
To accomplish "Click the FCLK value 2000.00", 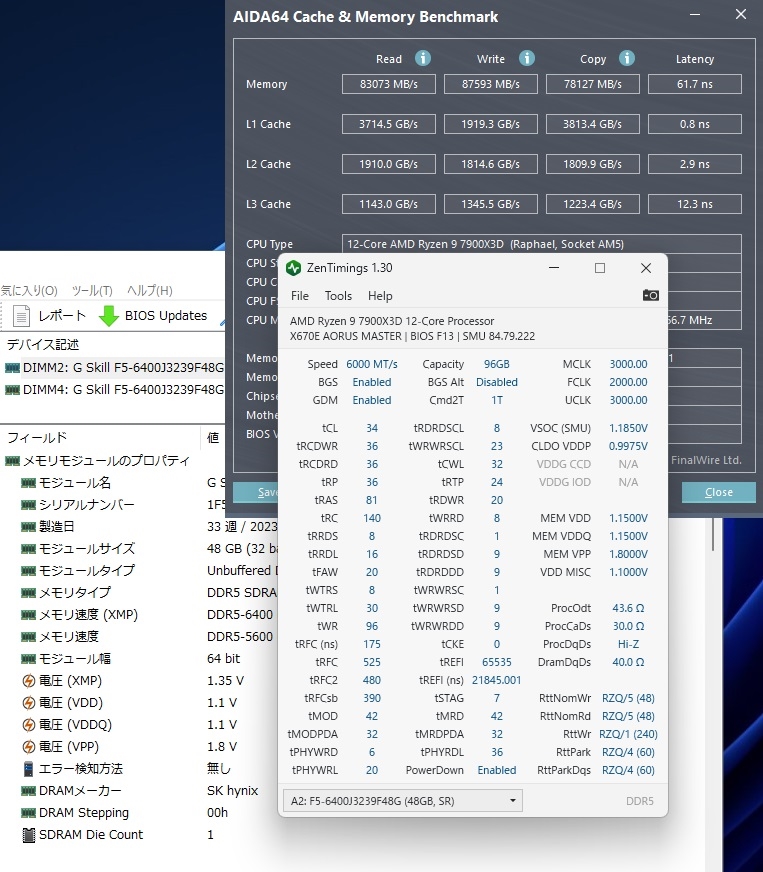I will click(628, 382).
